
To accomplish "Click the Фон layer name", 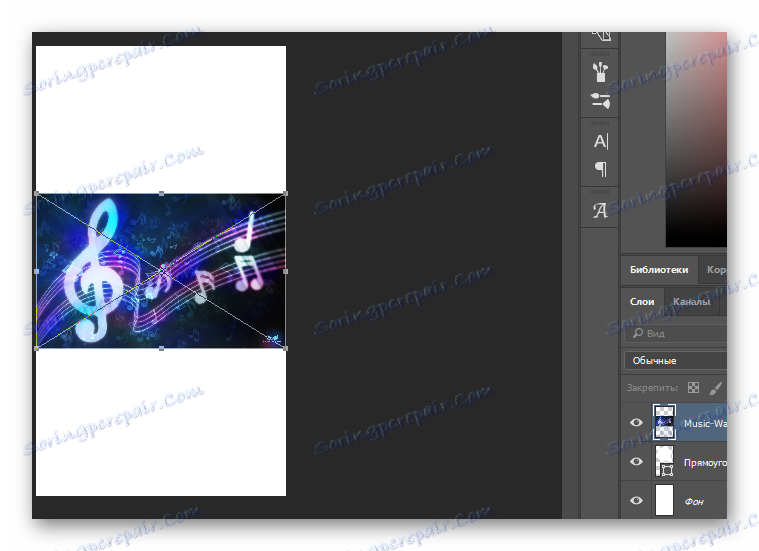I will [x=694, y=502].
